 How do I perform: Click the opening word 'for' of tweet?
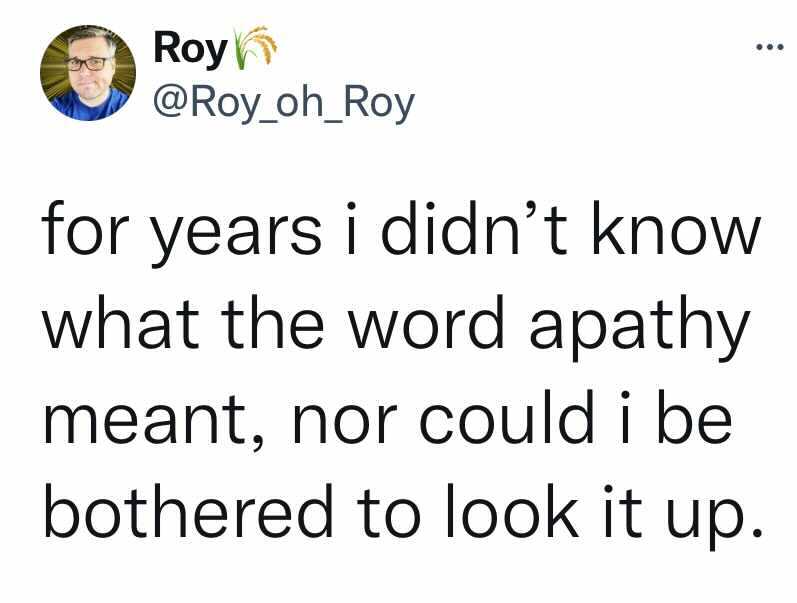pos(84,227)
